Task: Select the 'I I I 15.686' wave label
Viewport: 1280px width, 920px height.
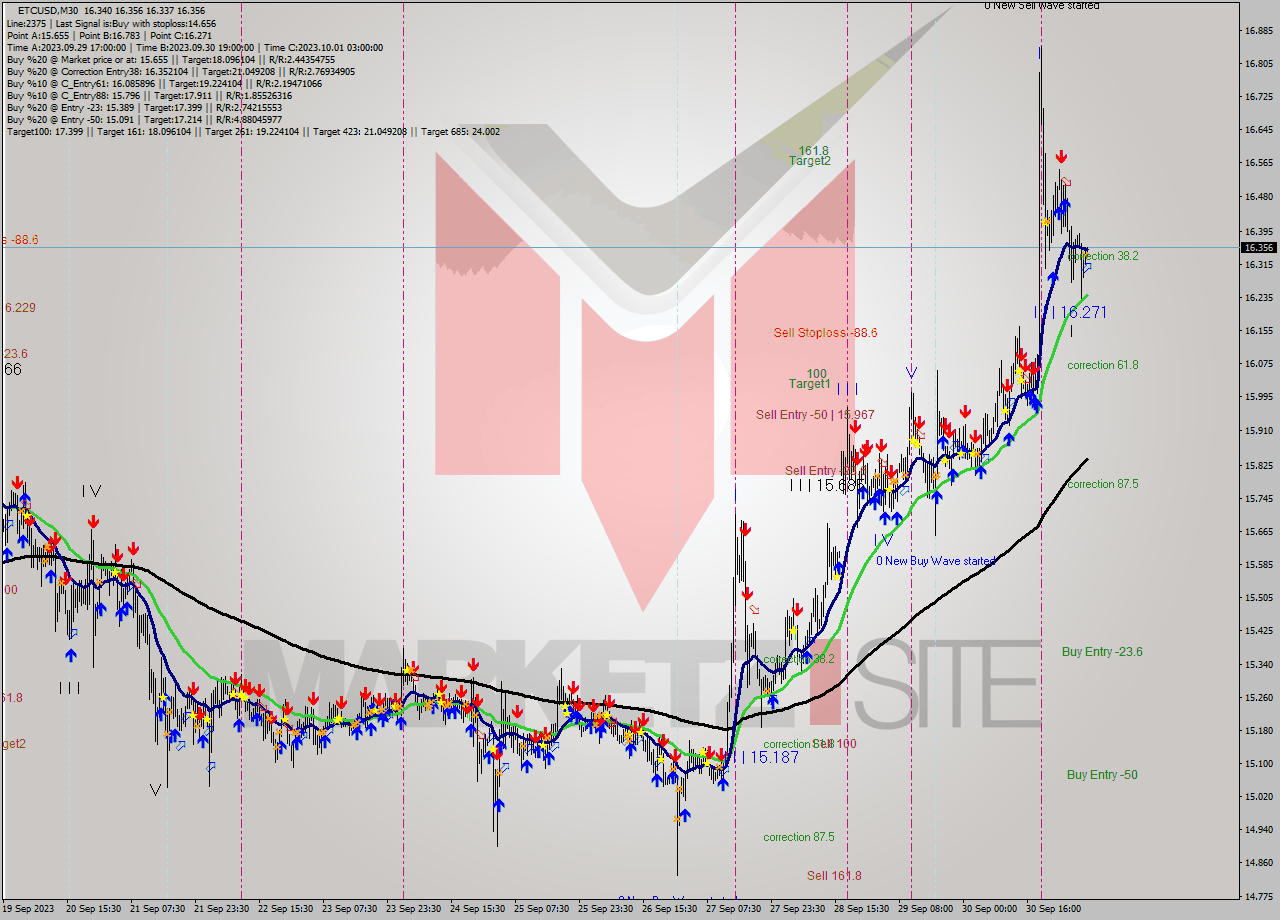Action: coord(825,485)
